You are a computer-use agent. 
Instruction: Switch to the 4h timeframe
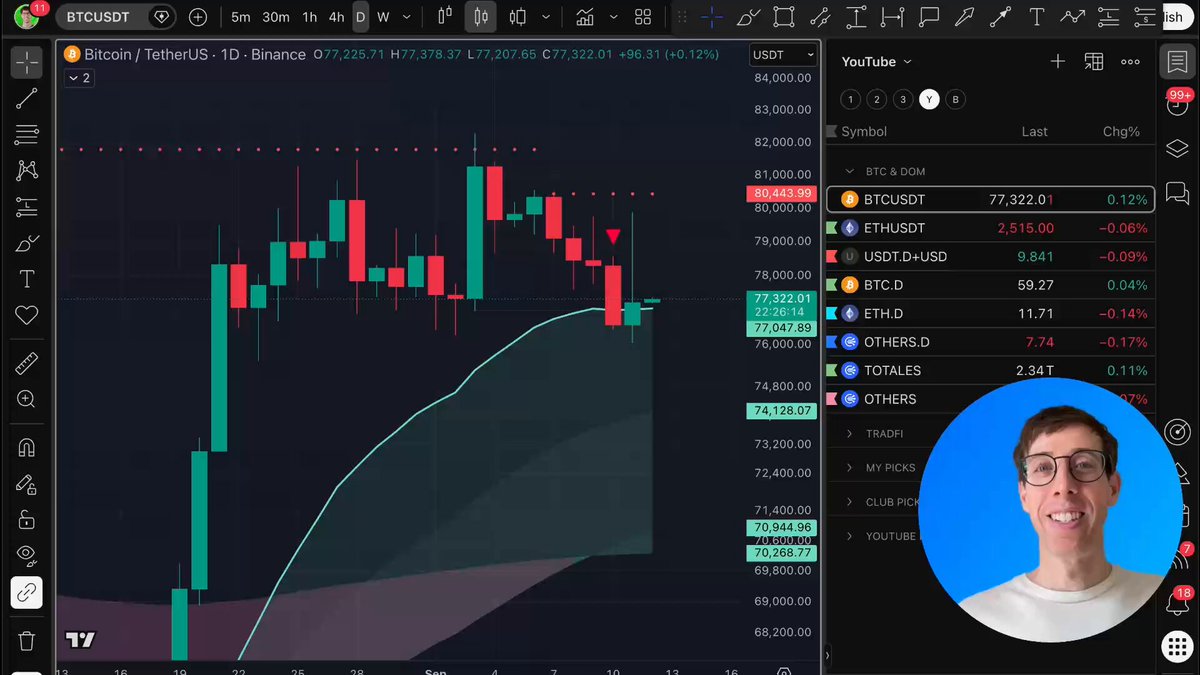pos(336,17)
